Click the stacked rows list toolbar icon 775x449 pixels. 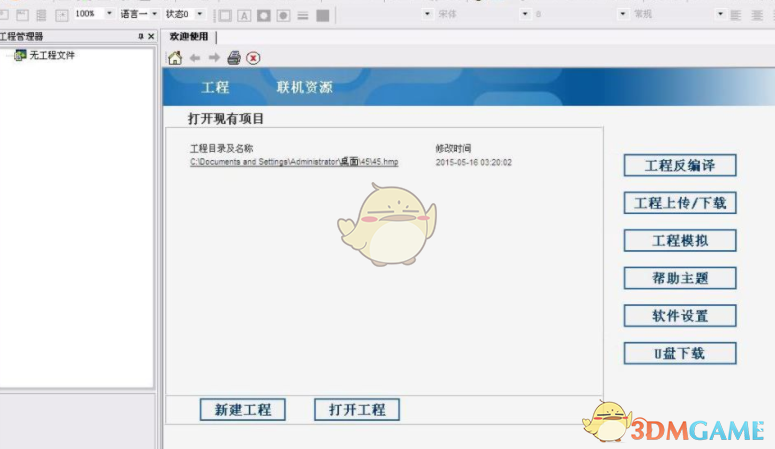coord(42,15)
